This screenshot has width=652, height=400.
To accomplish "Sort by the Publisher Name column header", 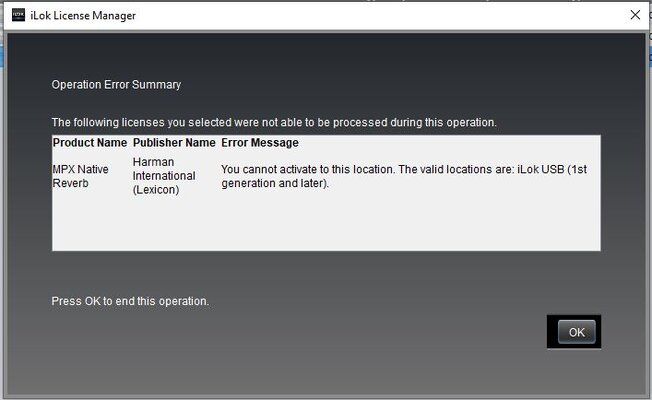I will coord(174,143).
